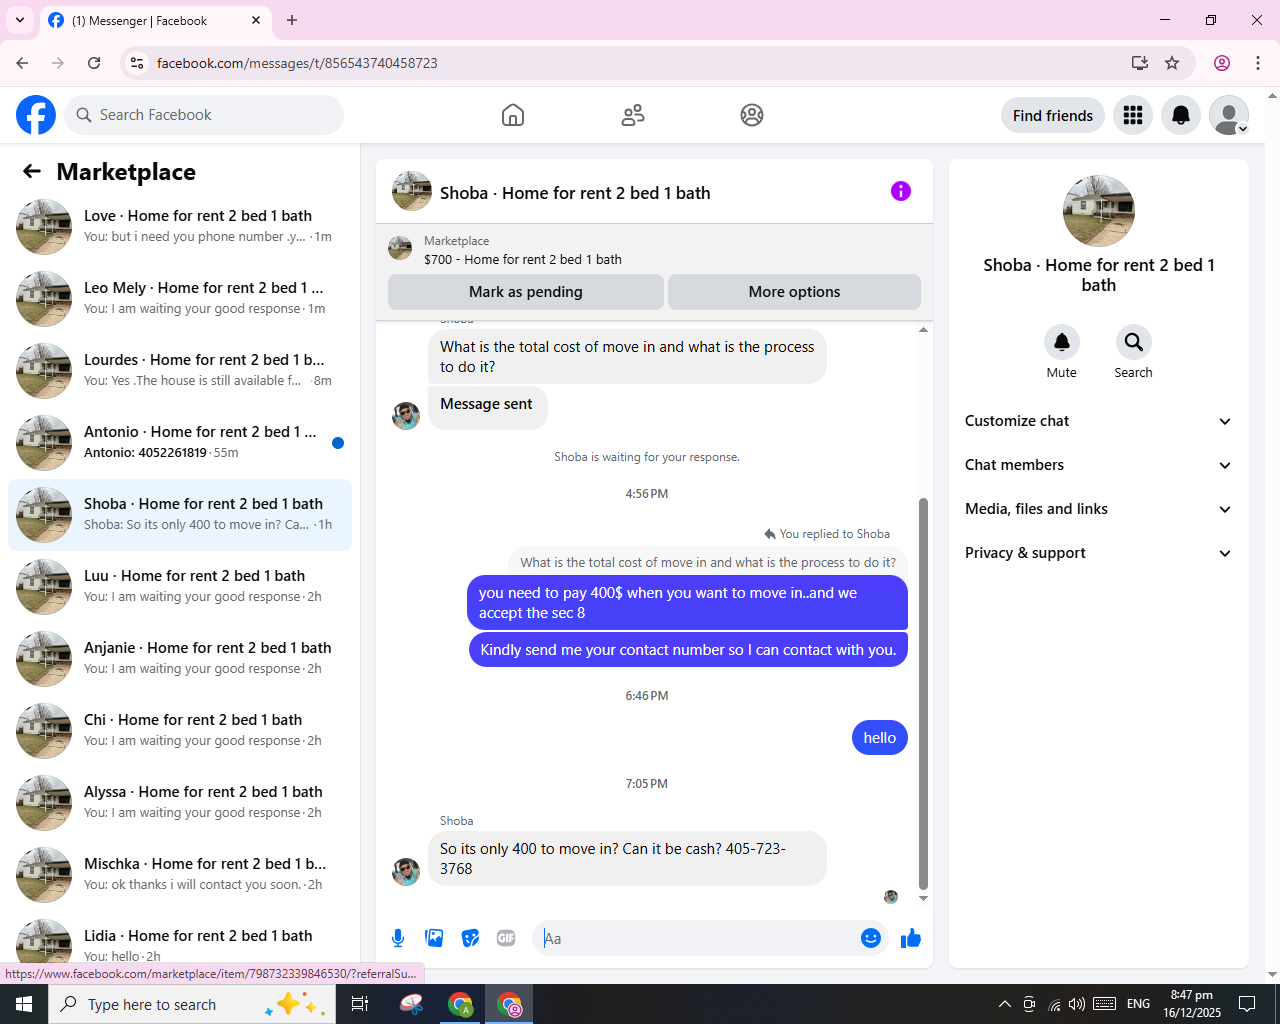
Task: Open the Anjanie conversation
Action: (180, 659)
